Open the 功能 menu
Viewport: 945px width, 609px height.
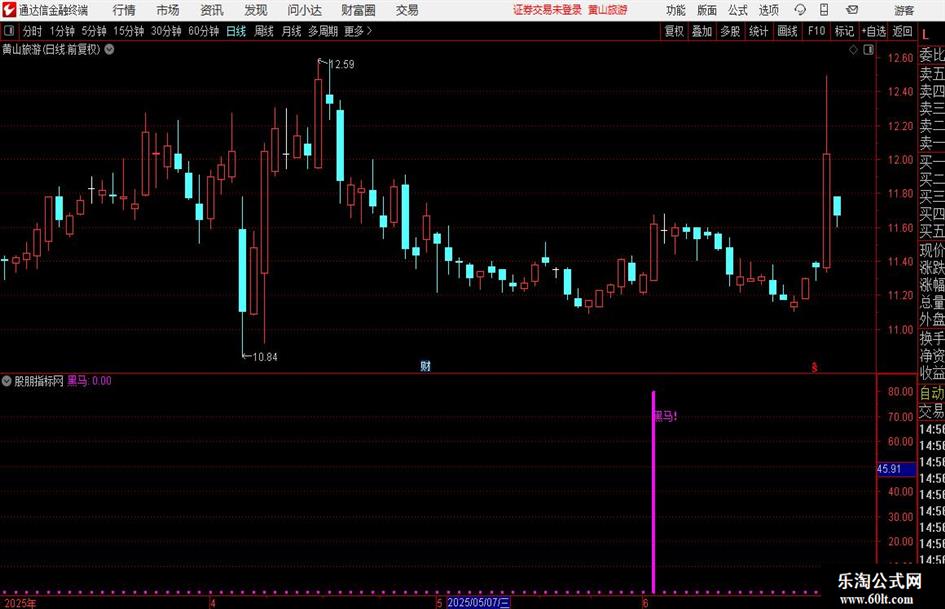tap(676, 10)
